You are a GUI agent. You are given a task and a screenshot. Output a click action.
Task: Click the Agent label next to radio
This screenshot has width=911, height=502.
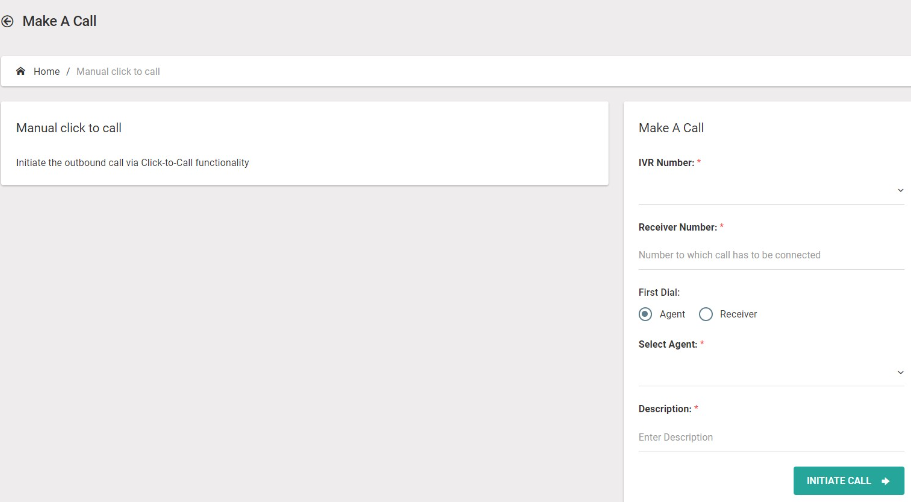pyautogui.click(x=672, y=314)
